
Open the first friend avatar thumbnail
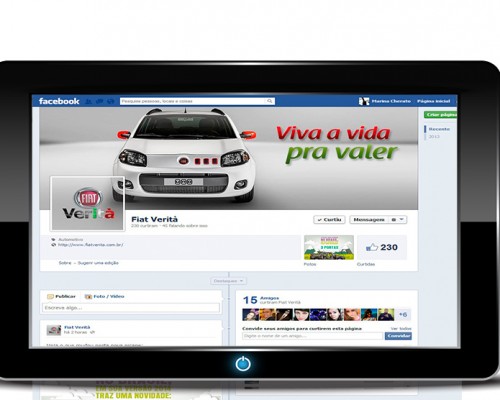[x=251, y=315]
